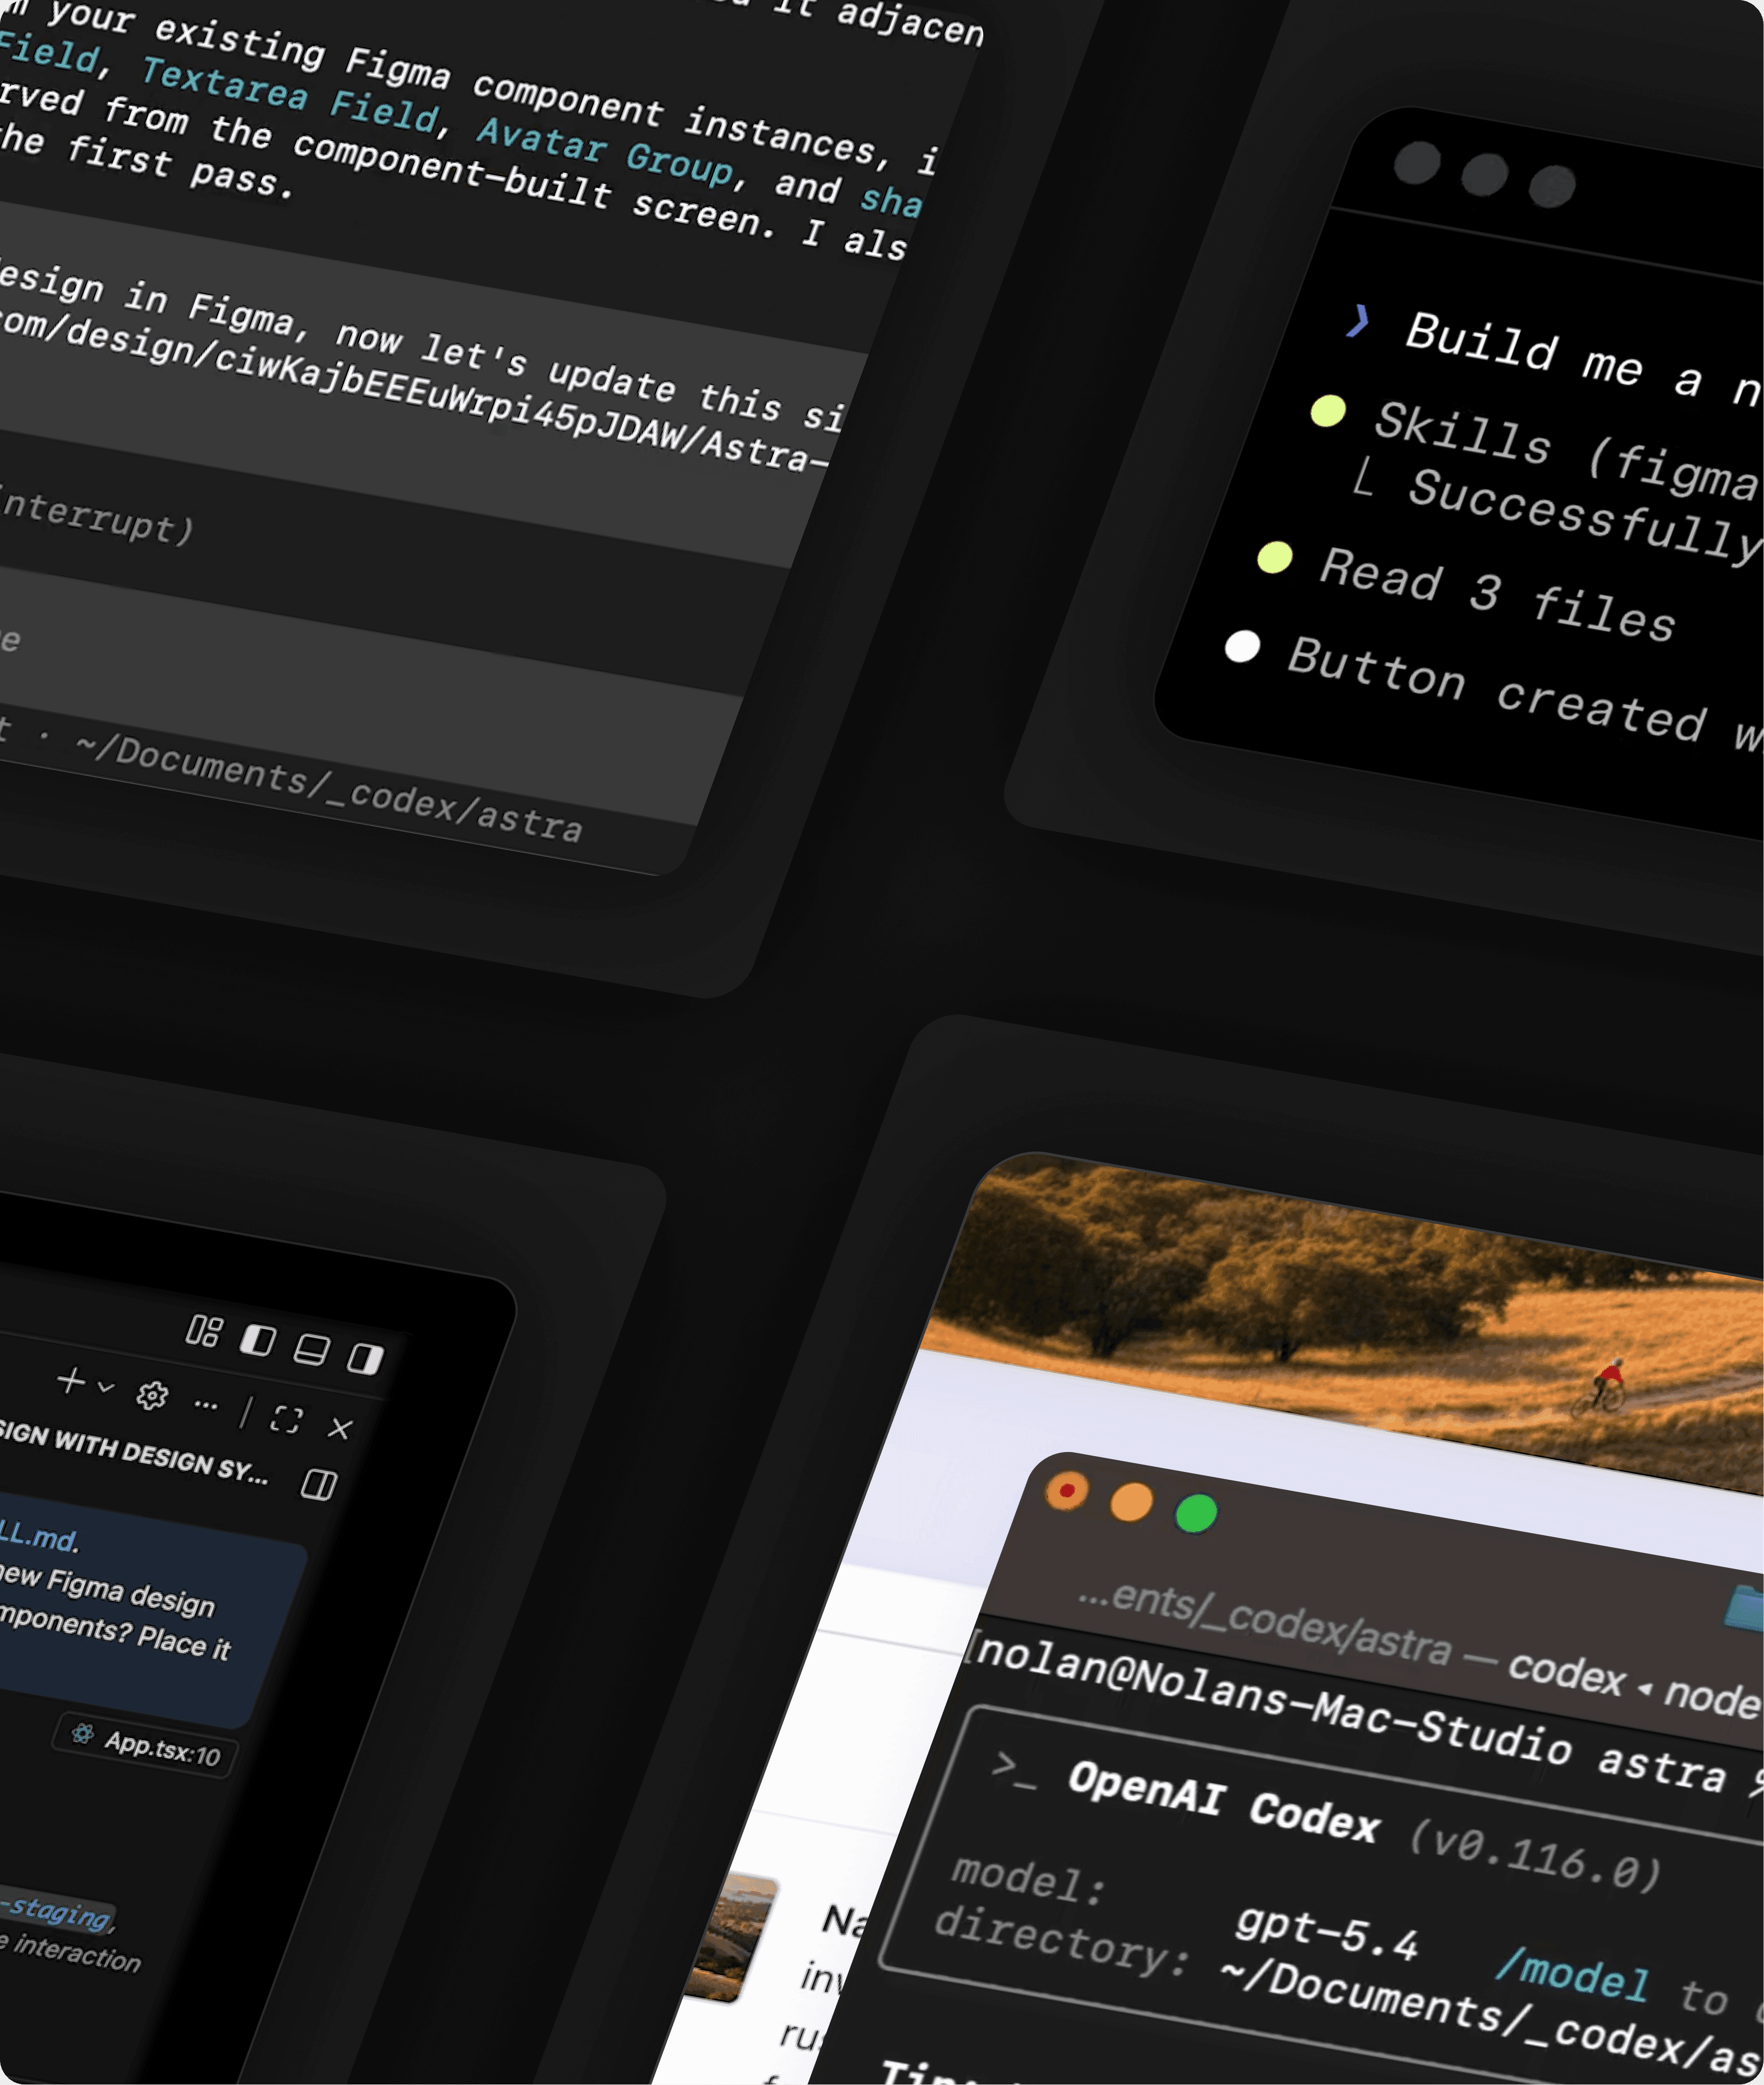This screenshot has width=1764, height=2085.
Task: Open the more actions ellipsis menu
Action: 206,1405
